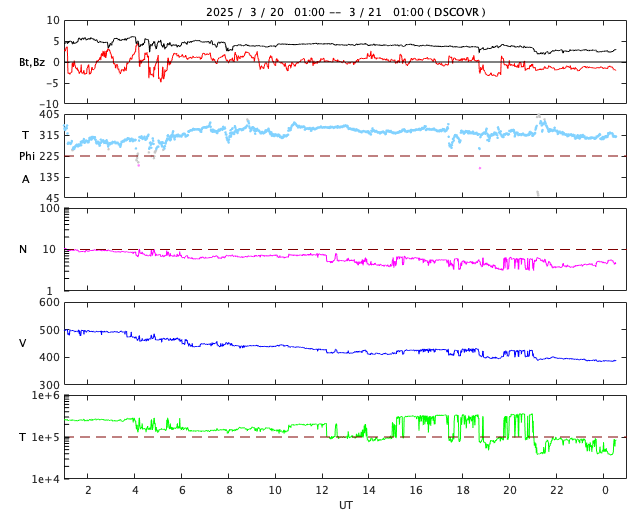Image resolution: width=640 pixels, height=512 pixels.
Task: Click the '20' hour label on the UT axis
Action: pyautogui.click(x=509, y=490)
